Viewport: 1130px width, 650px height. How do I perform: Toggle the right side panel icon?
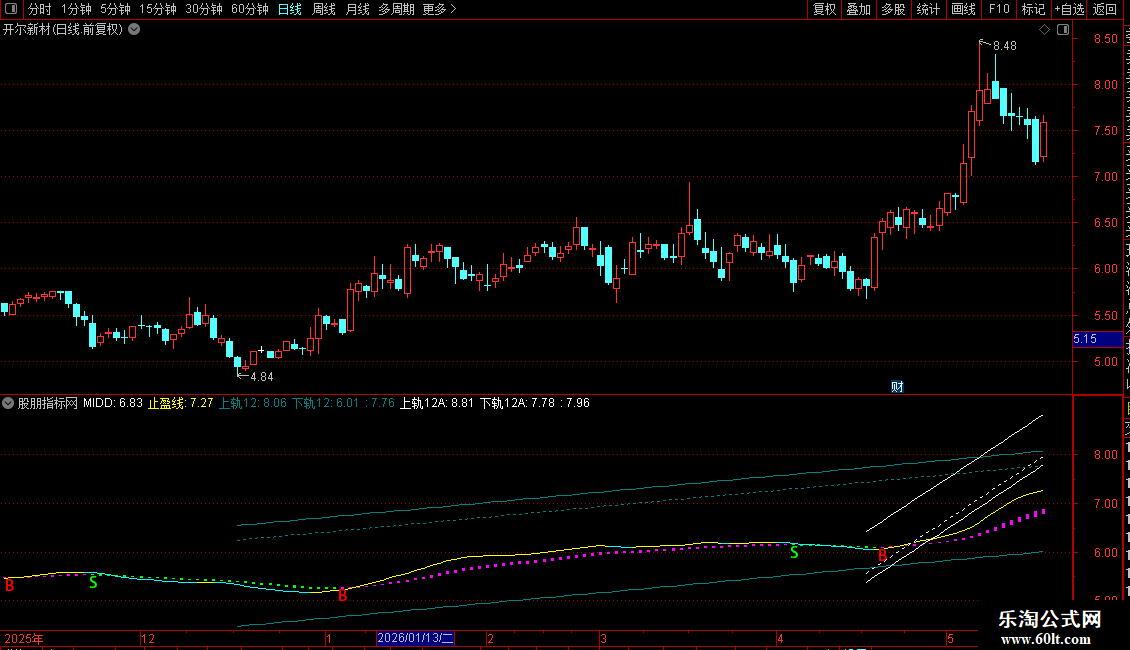coord(1063,30)
